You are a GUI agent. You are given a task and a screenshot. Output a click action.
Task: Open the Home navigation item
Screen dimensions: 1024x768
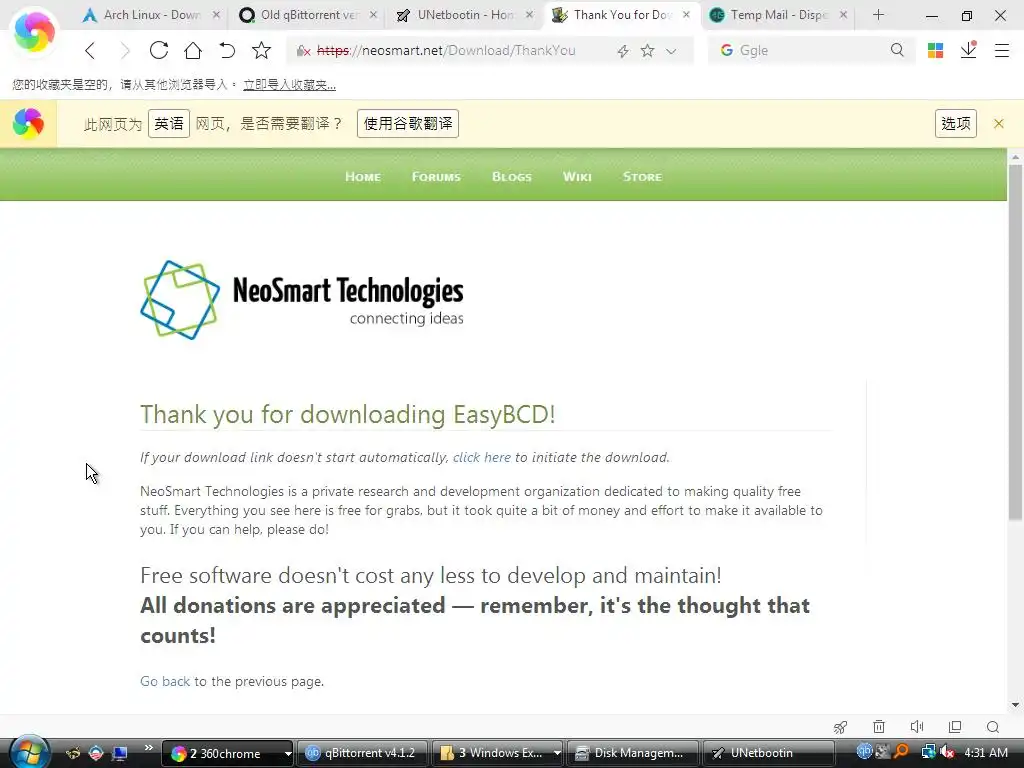pyautogui.click(x=363, y=177)
